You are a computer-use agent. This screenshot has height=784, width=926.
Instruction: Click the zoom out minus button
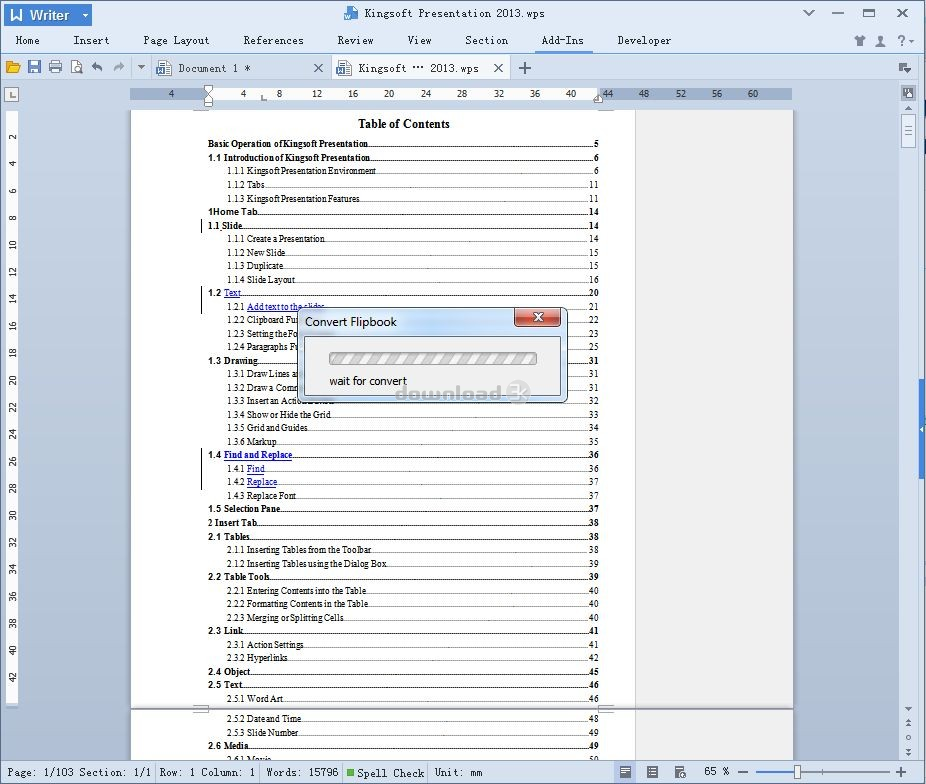click(x=743, y=772)
